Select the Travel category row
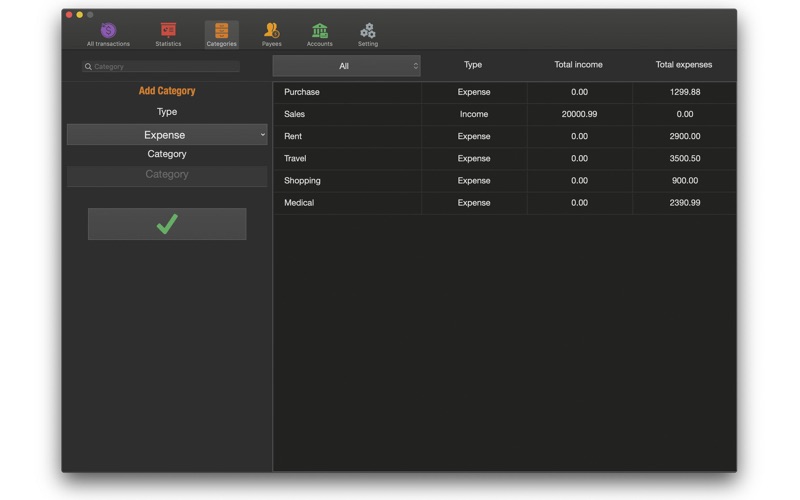The image size is (800, 500). coord(505,159)
